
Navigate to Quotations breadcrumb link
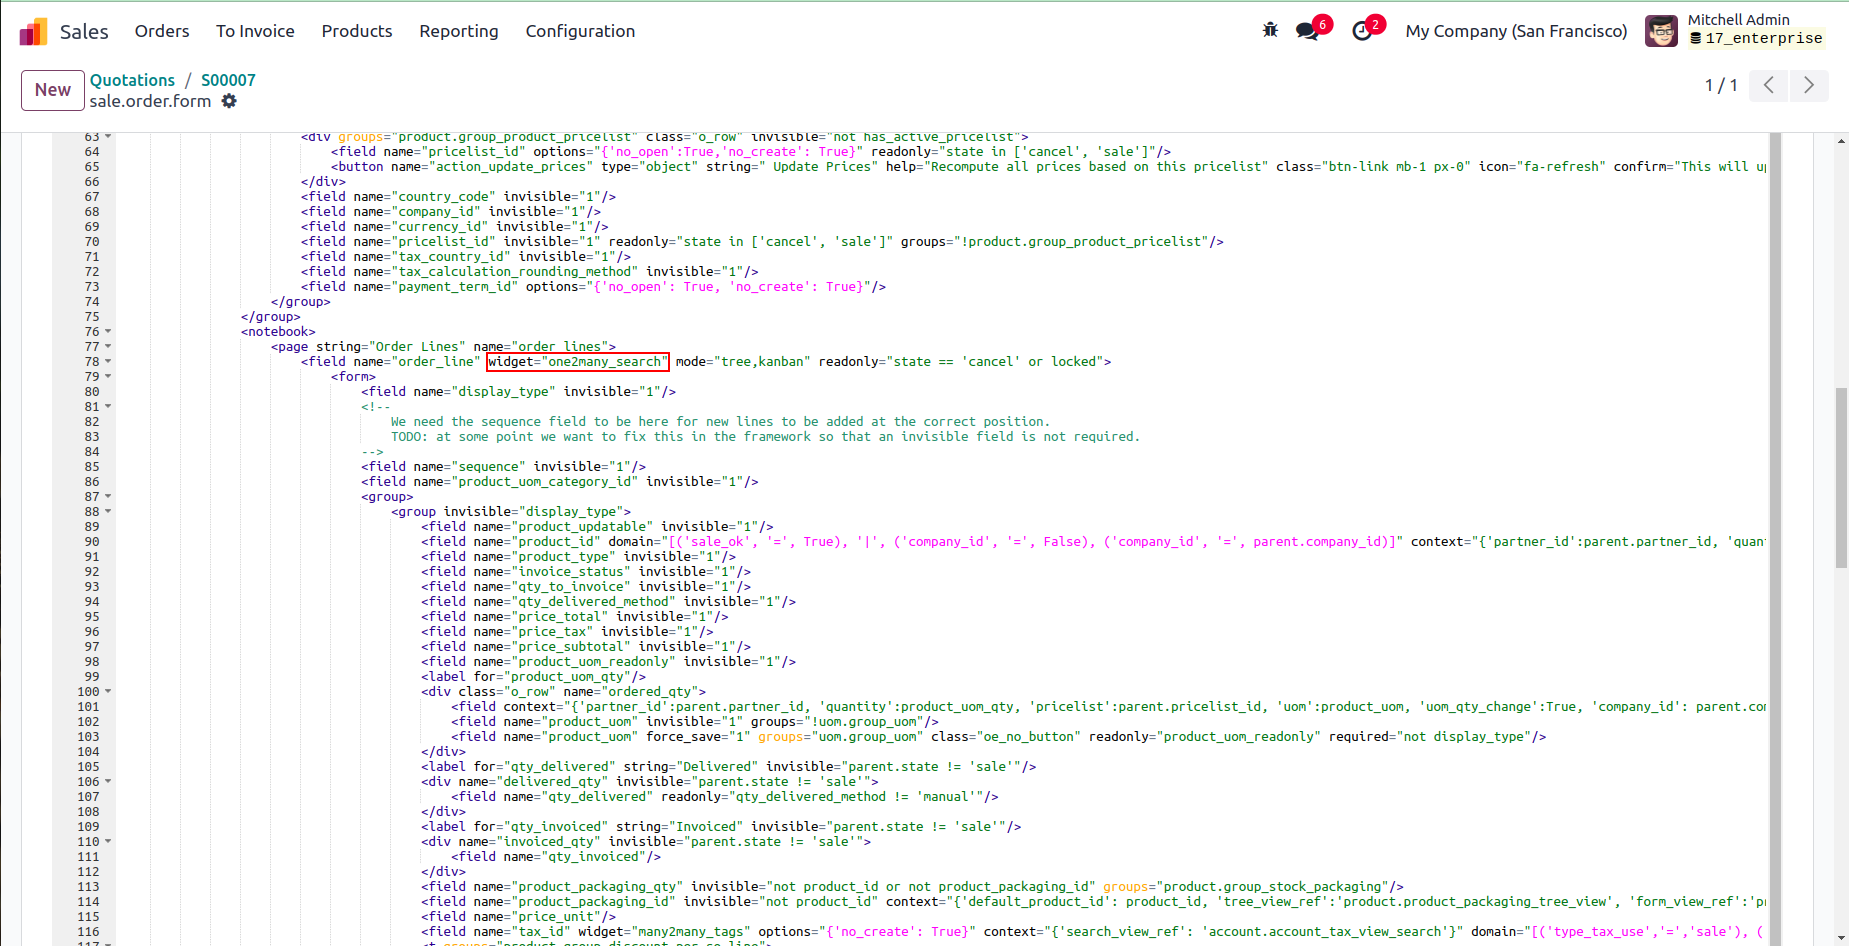(x=132, y=80)
